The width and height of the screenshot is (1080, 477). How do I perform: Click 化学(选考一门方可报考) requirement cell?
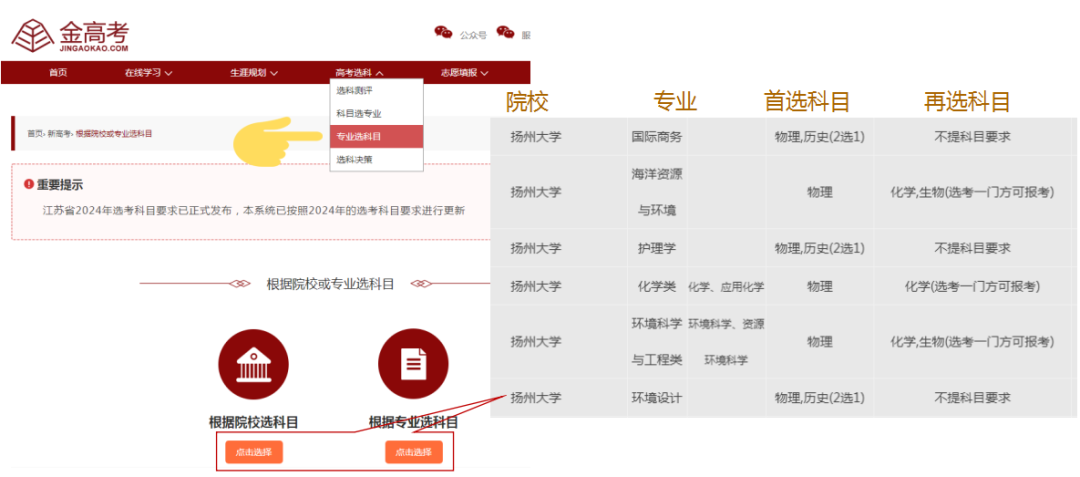click(972, 286)
